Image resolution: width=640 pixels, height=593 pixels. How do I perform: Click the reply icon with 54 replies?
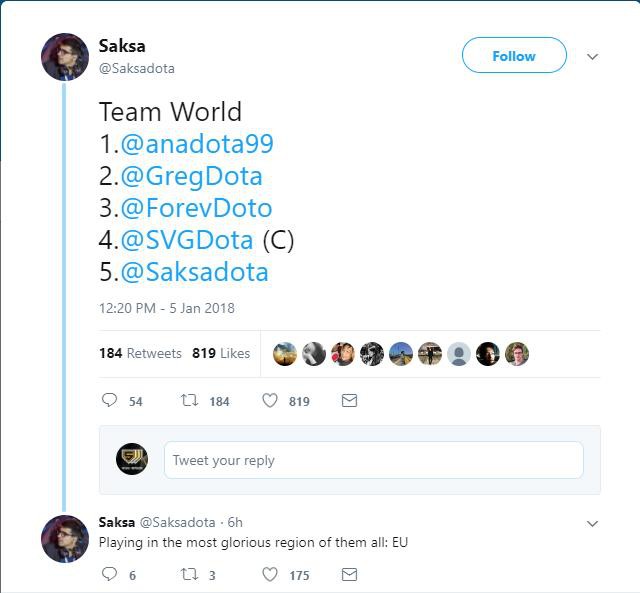pos(109,400)
